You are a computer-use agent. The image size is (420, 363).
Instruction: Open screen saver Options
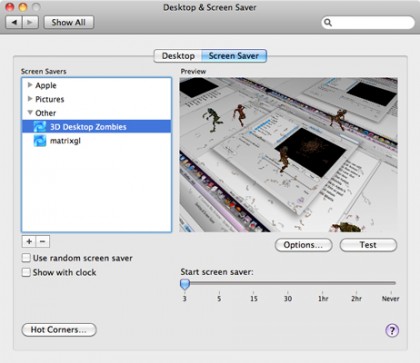click(303, 245)
